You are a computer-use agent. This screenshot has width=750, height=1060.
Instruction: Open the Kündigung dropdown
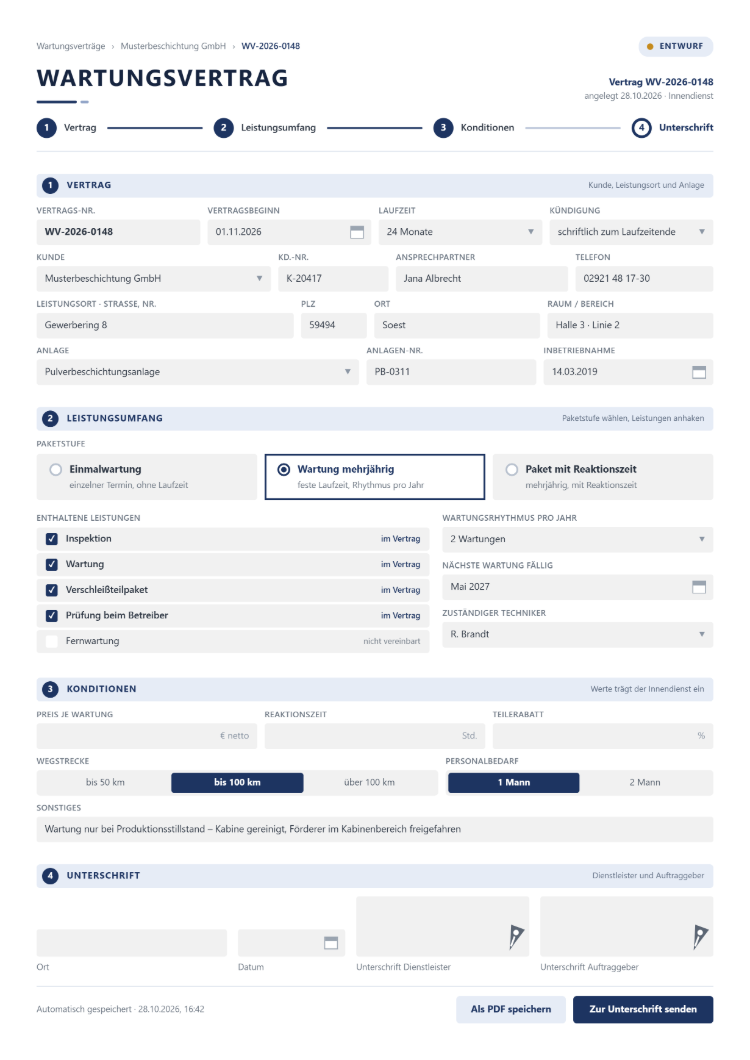[631, 232]
